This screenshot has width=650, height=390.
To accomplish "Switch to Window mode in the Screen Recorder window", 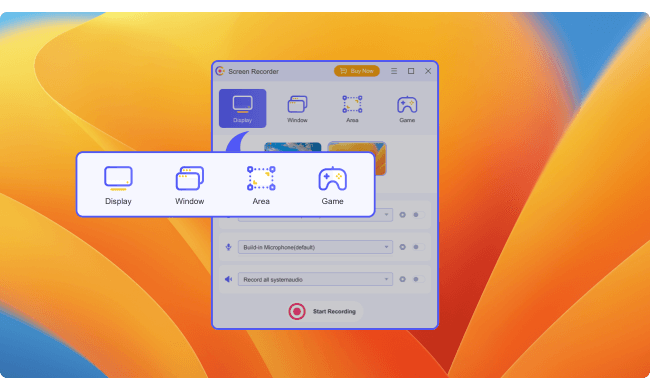I will pos(297,109).
